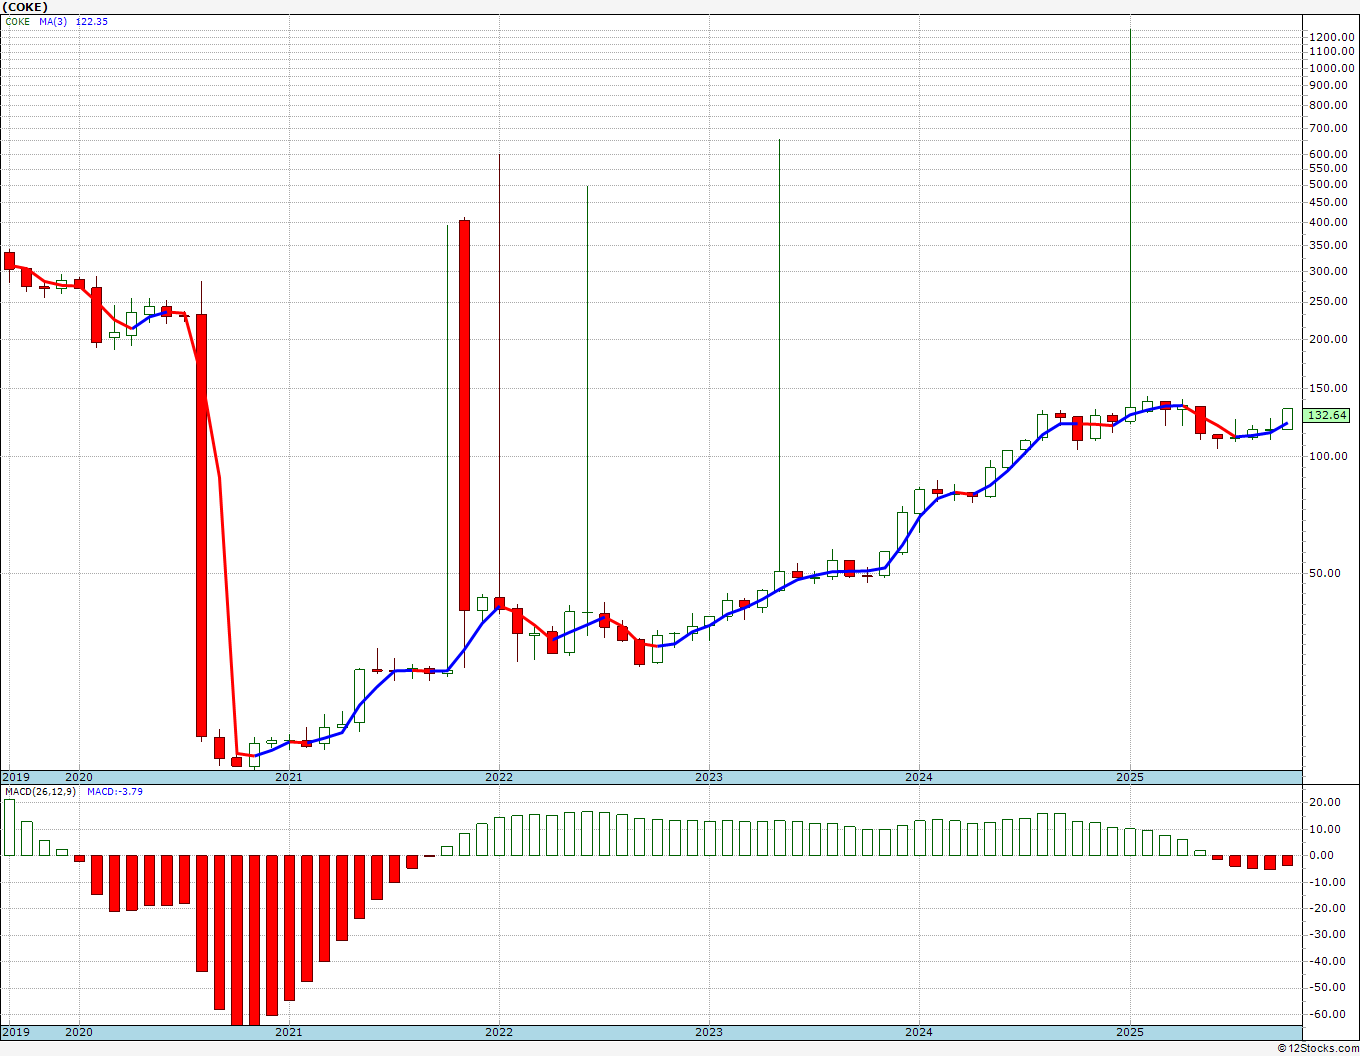Viewport: 1360px width, 1056px height.
Task: Click the last red MACD bar in 2025
Action: (x=1287, y=860)
